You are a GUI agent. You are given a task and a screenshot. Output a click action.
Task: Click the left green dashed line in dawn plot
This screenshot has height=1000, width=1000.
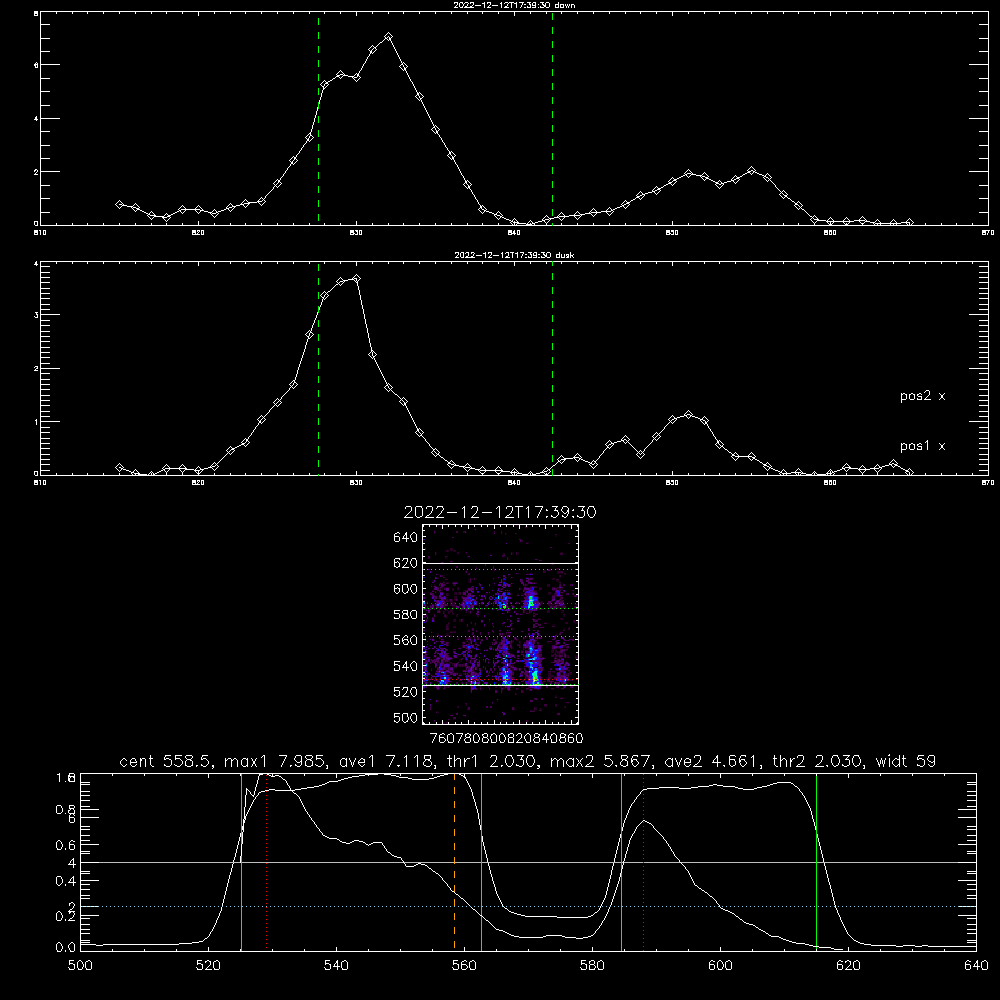318,118
